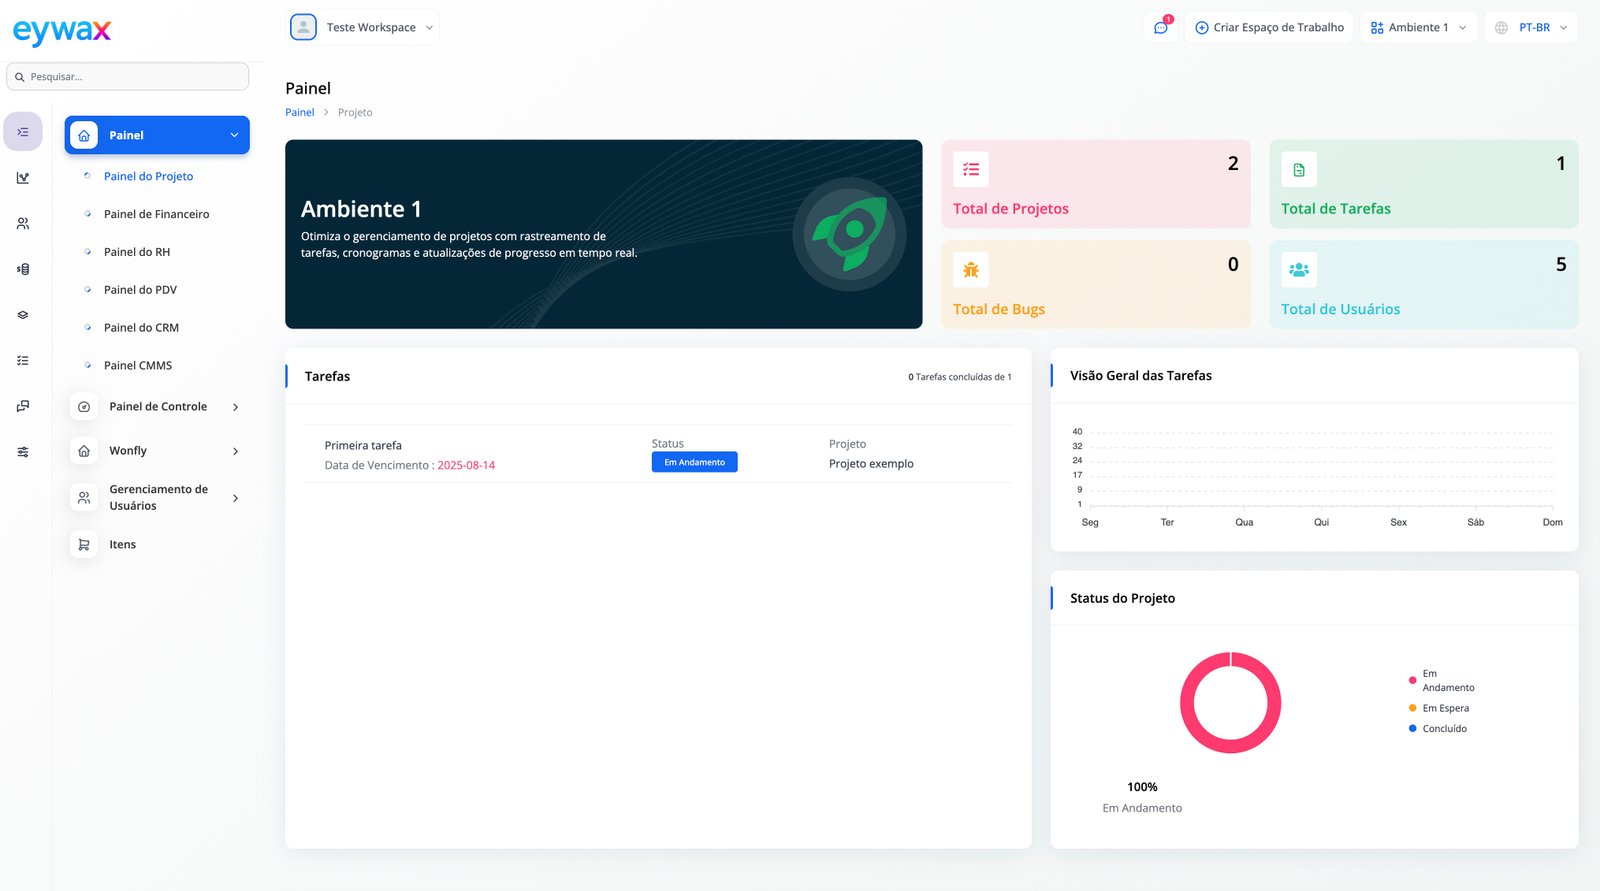Click the dollar coins finance icon

pos(23,269)
